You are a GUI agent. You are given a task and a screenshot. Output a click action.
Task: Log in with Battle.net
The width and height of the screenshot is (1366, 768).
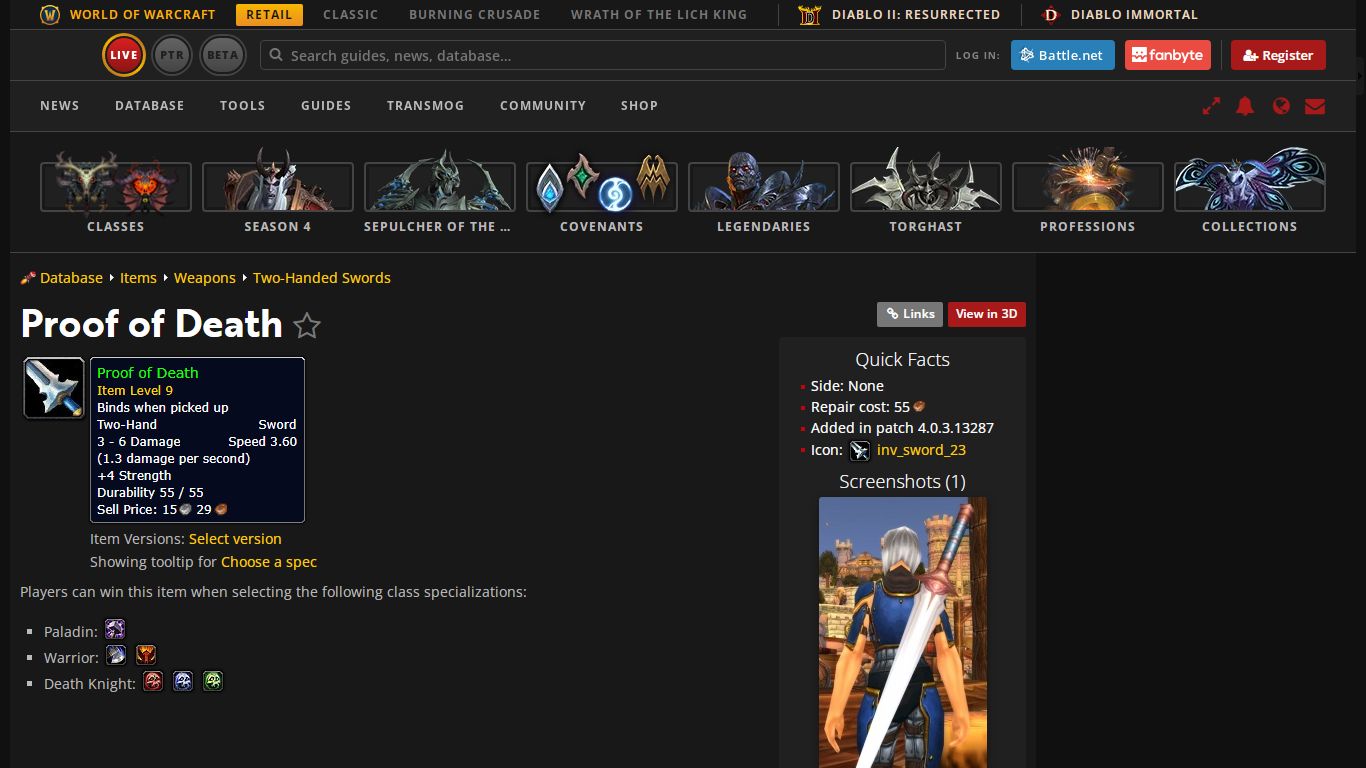coord(1062,55)
